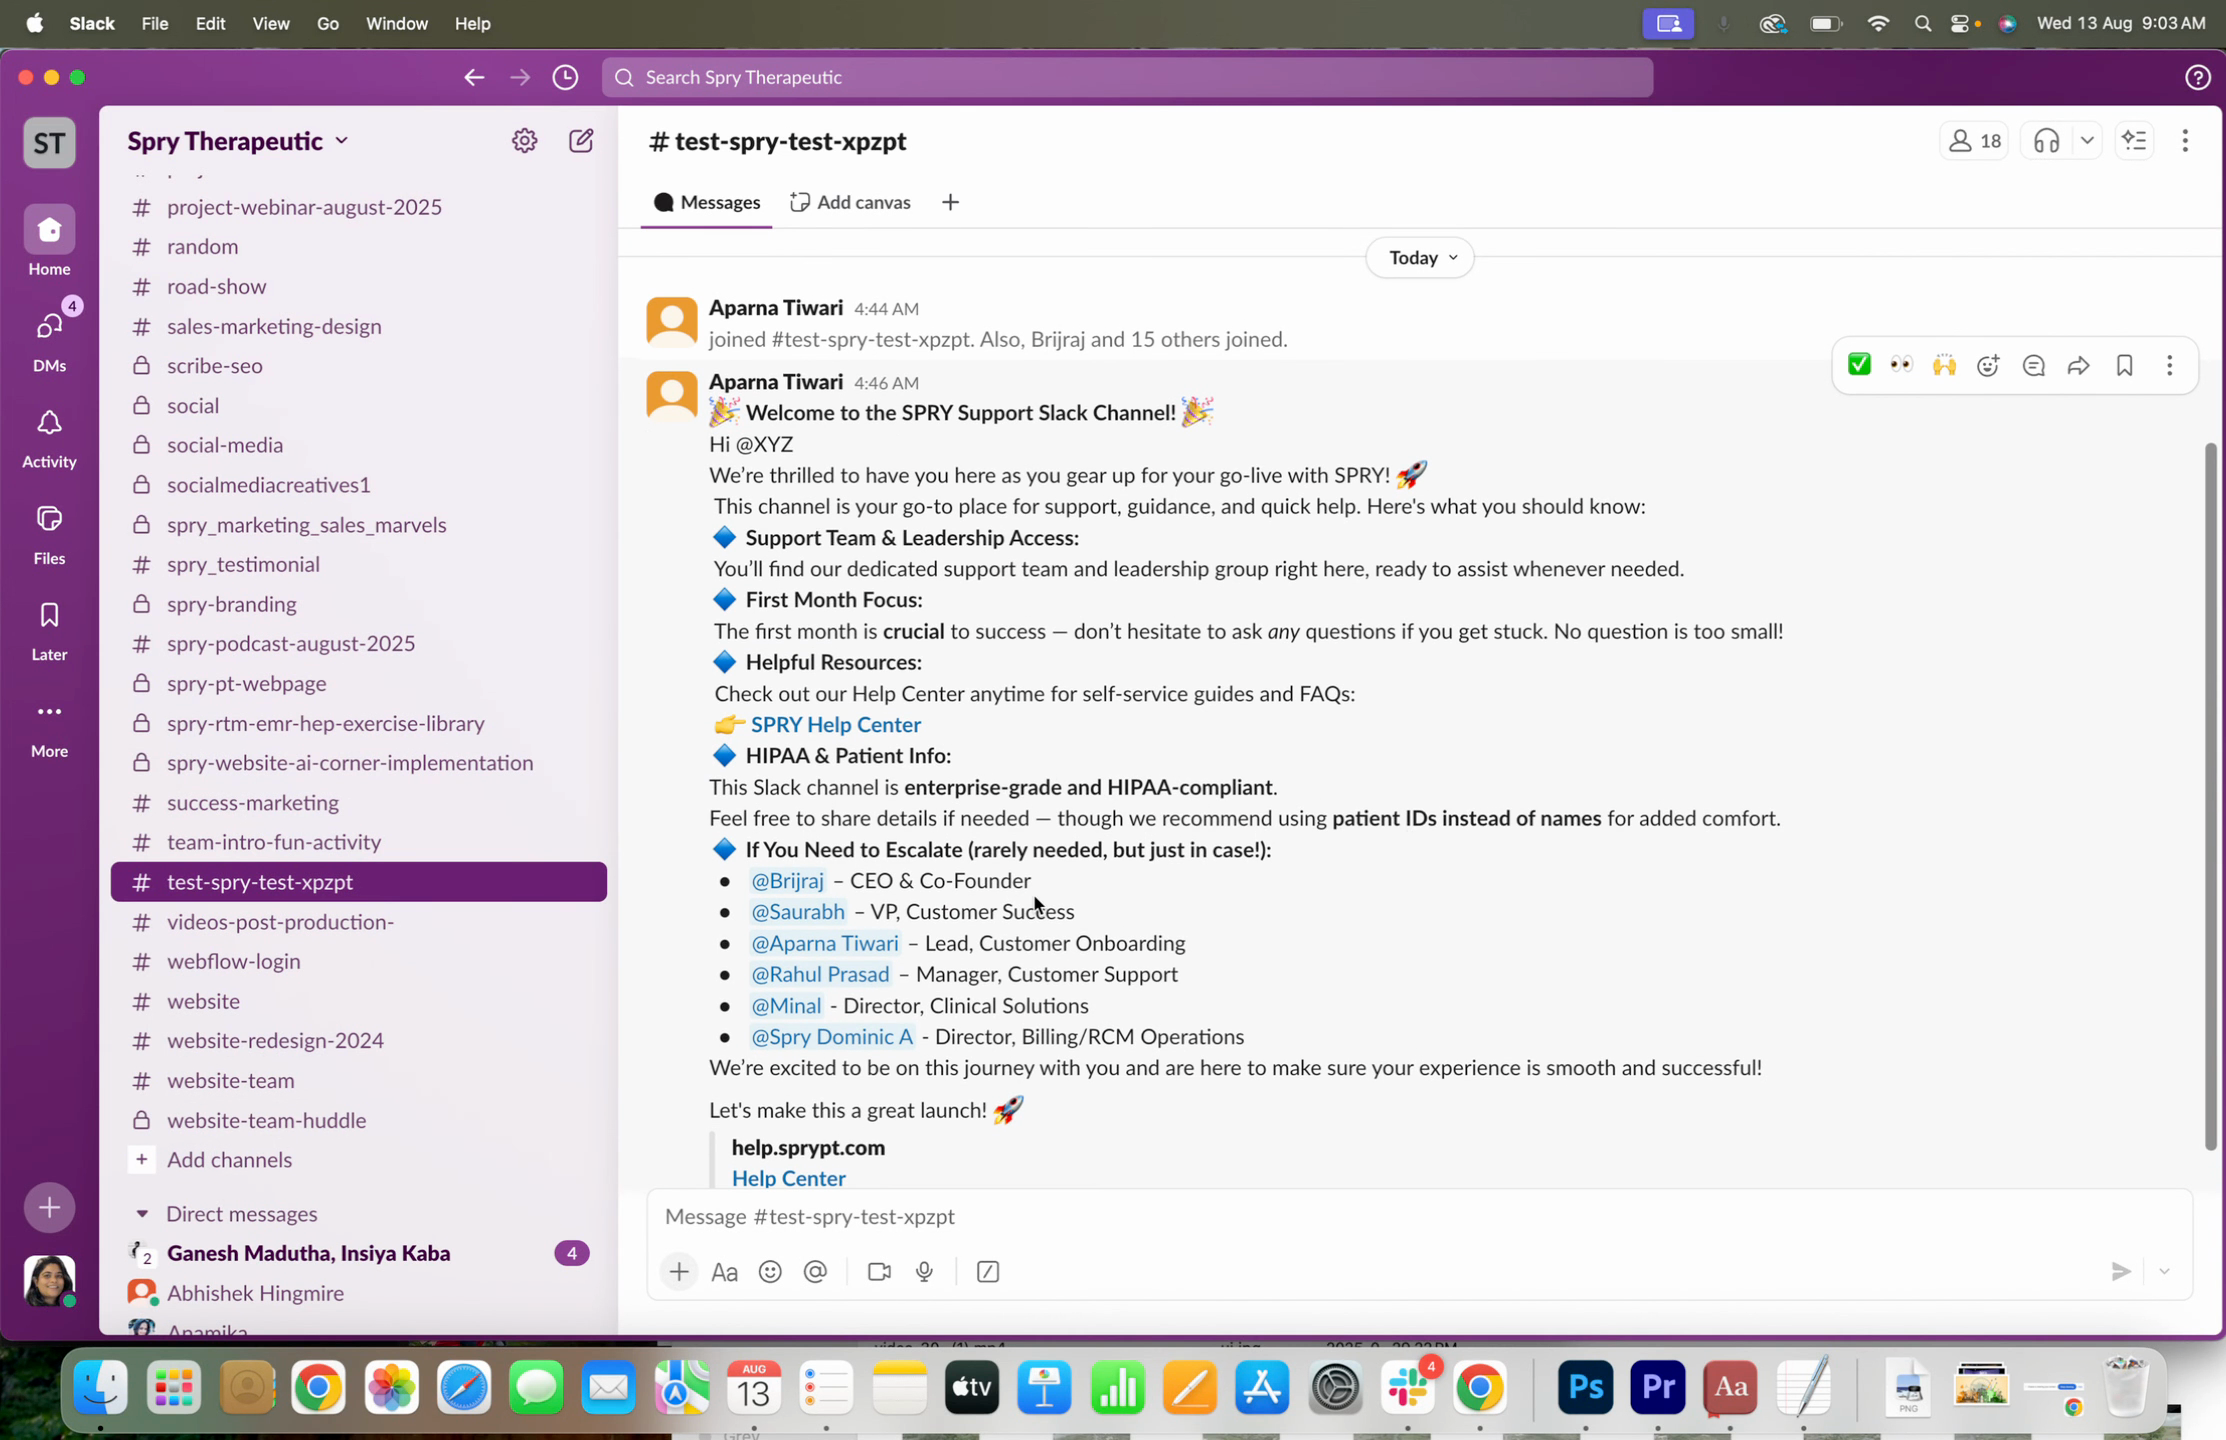Click the compose new message icon
2226x1440 pixels.
pyautogui.click(x=581, y=141)
